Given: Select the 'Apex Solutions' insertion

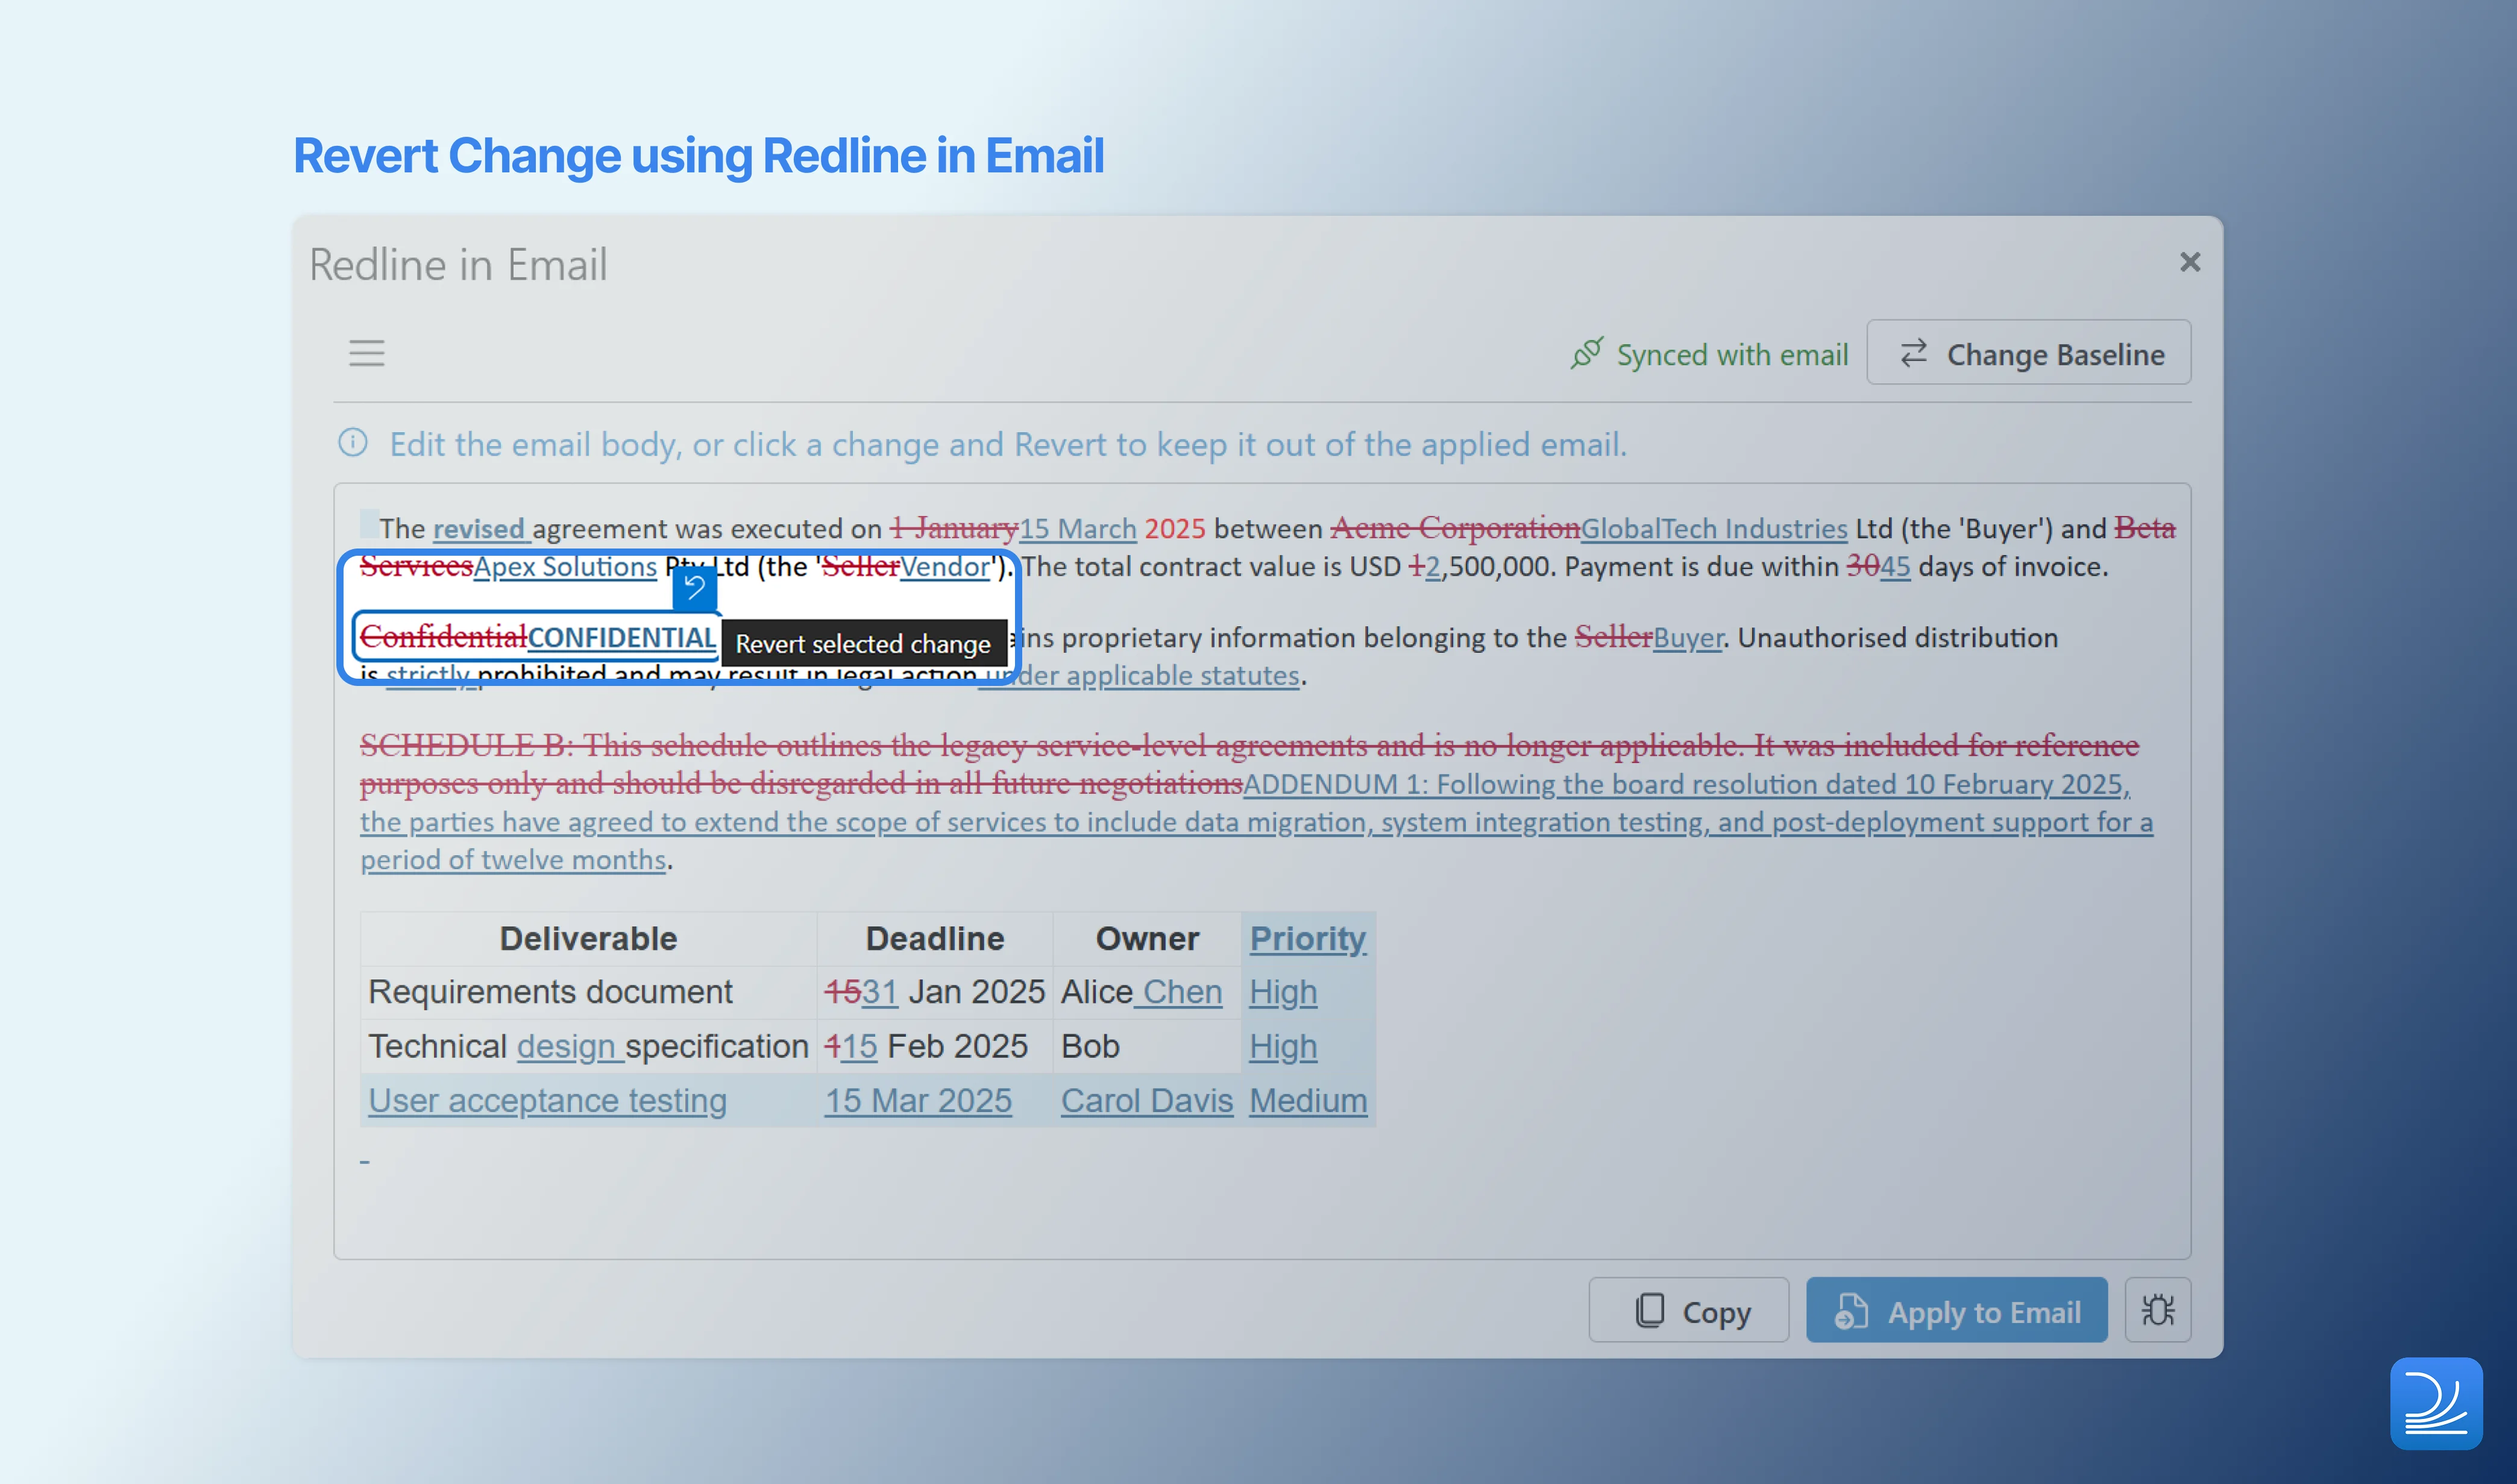Looking at the screenshot, I should [x=565, y=566].
